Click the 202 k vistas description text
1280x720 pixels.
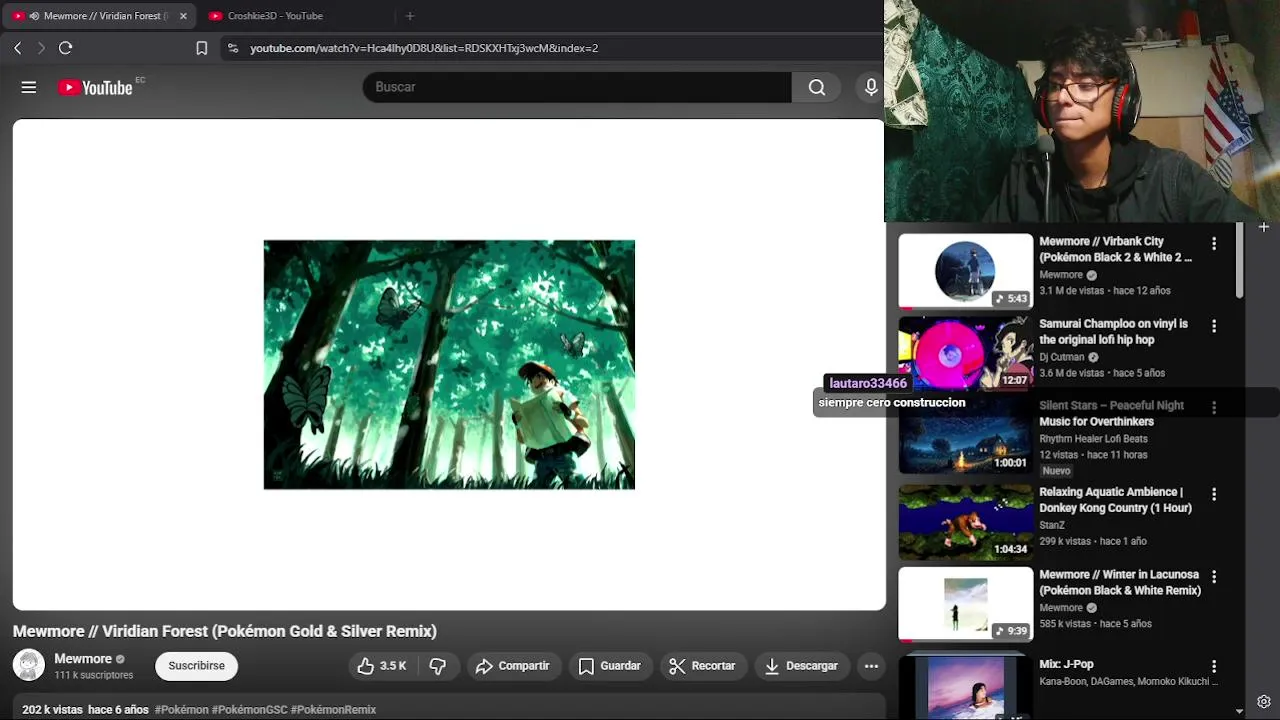pyautogui.click(x=52, y=710)
